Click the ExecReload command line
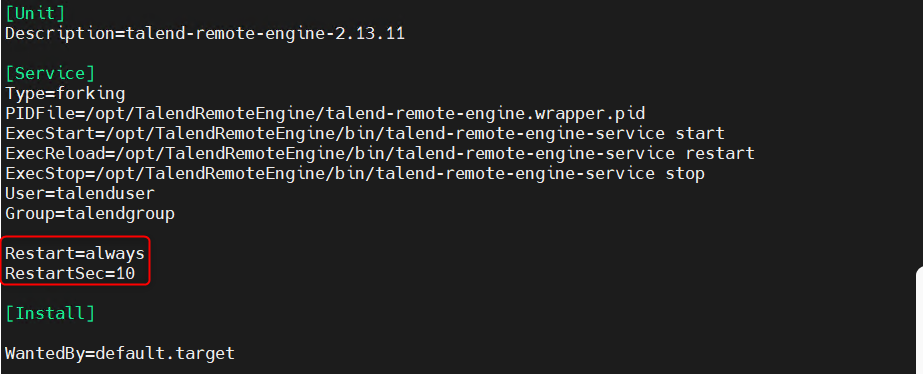 [x=380, y=153]
